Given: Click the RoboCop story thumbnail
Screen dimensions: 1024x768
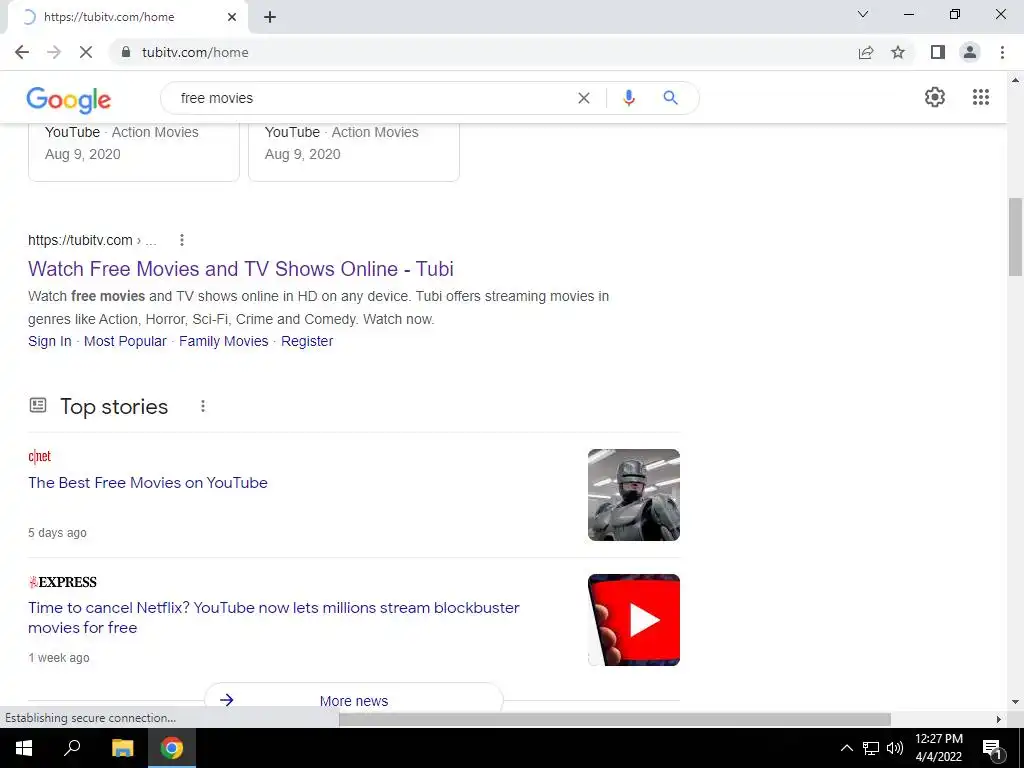Looking at the screenshot, I should coord(633,495).
